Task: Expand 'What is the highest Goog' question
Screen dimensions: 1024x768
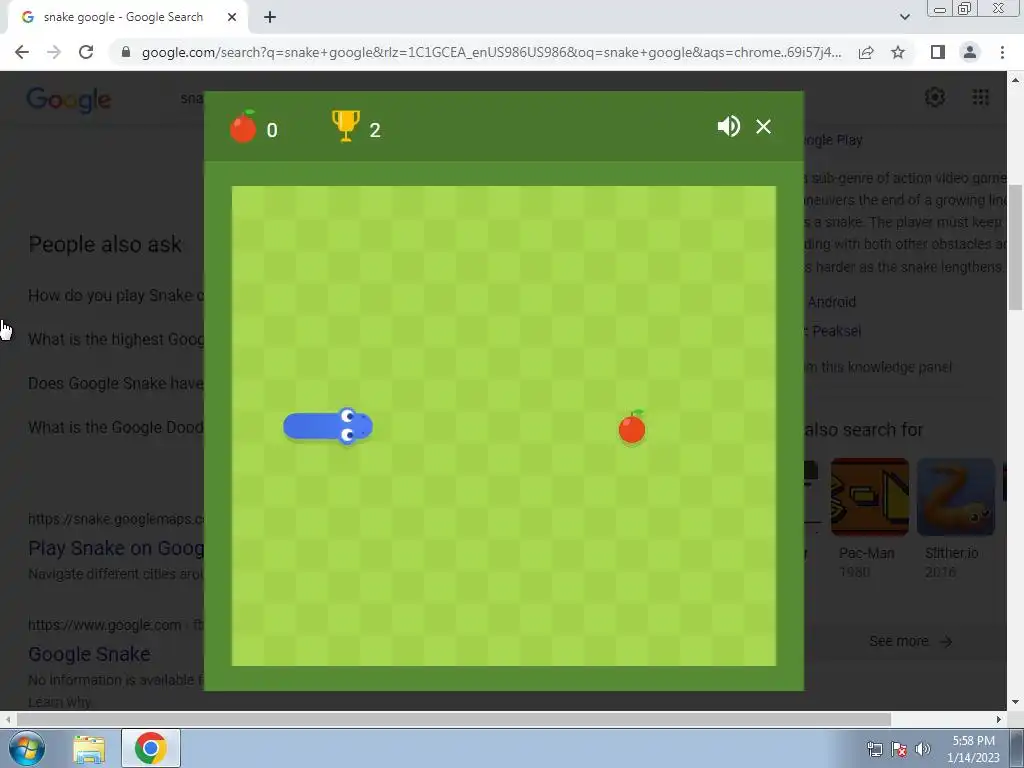Action: coord(116,339)
